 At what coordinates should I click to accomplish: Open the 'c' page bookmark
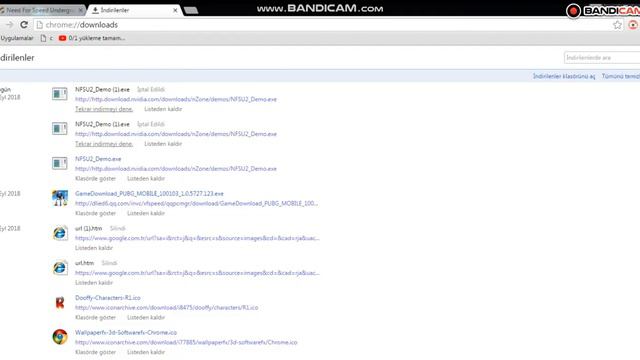(47, 38)
